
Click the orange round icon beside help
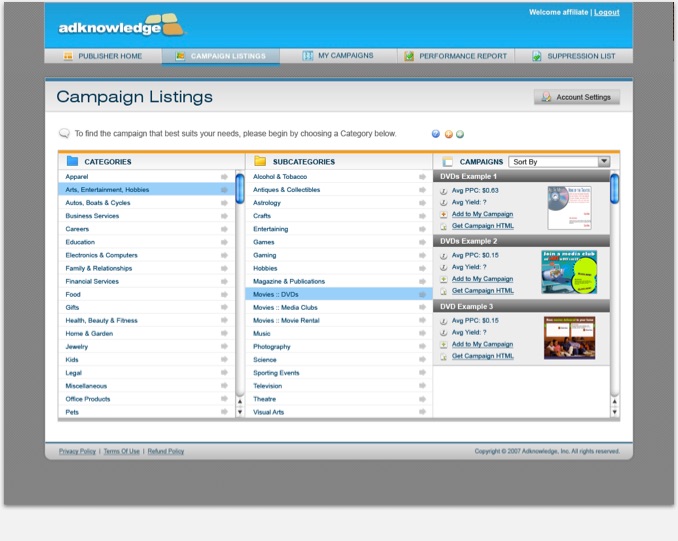(x=449, y=134)
